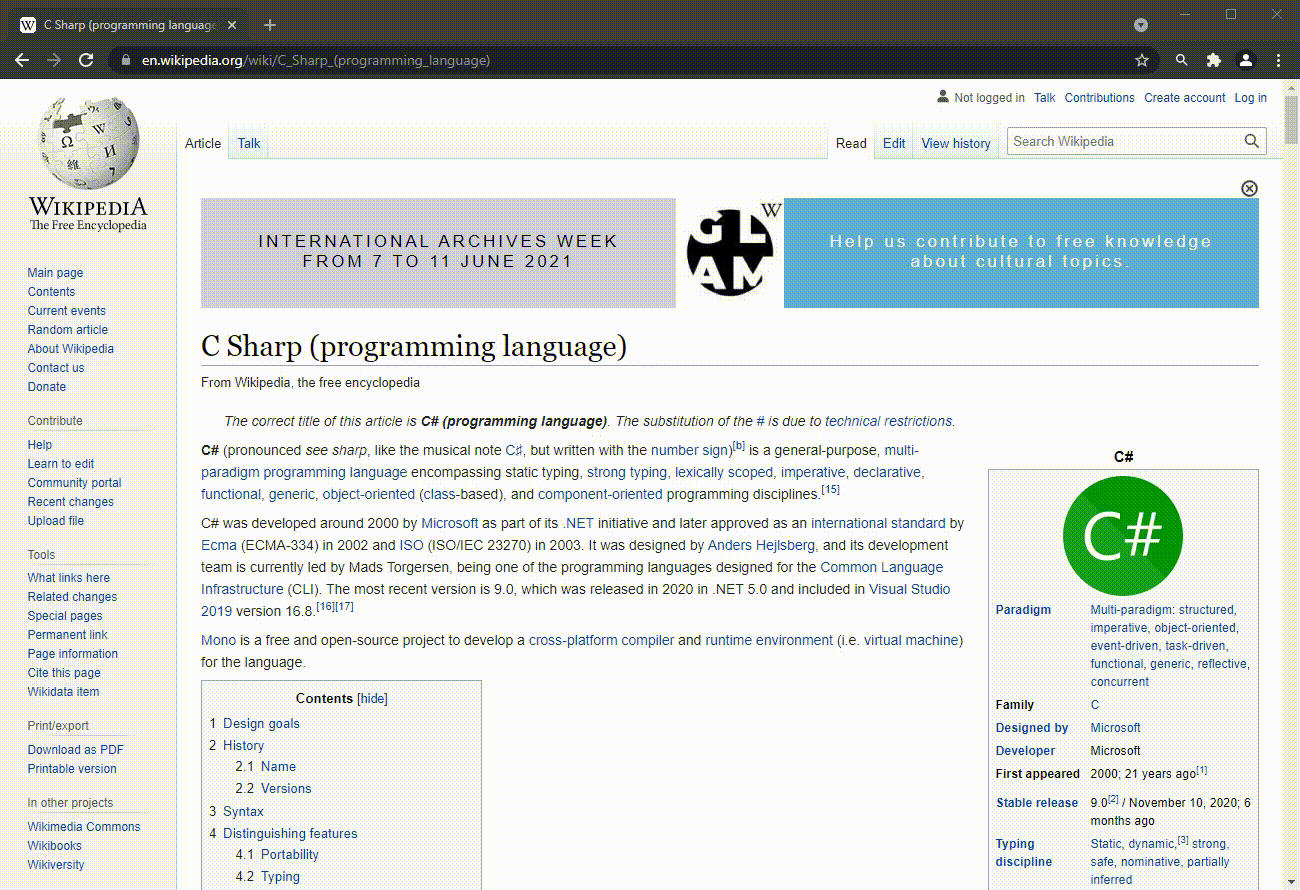Click the Wikiversity link in the sidebar

tap(56, 865)
